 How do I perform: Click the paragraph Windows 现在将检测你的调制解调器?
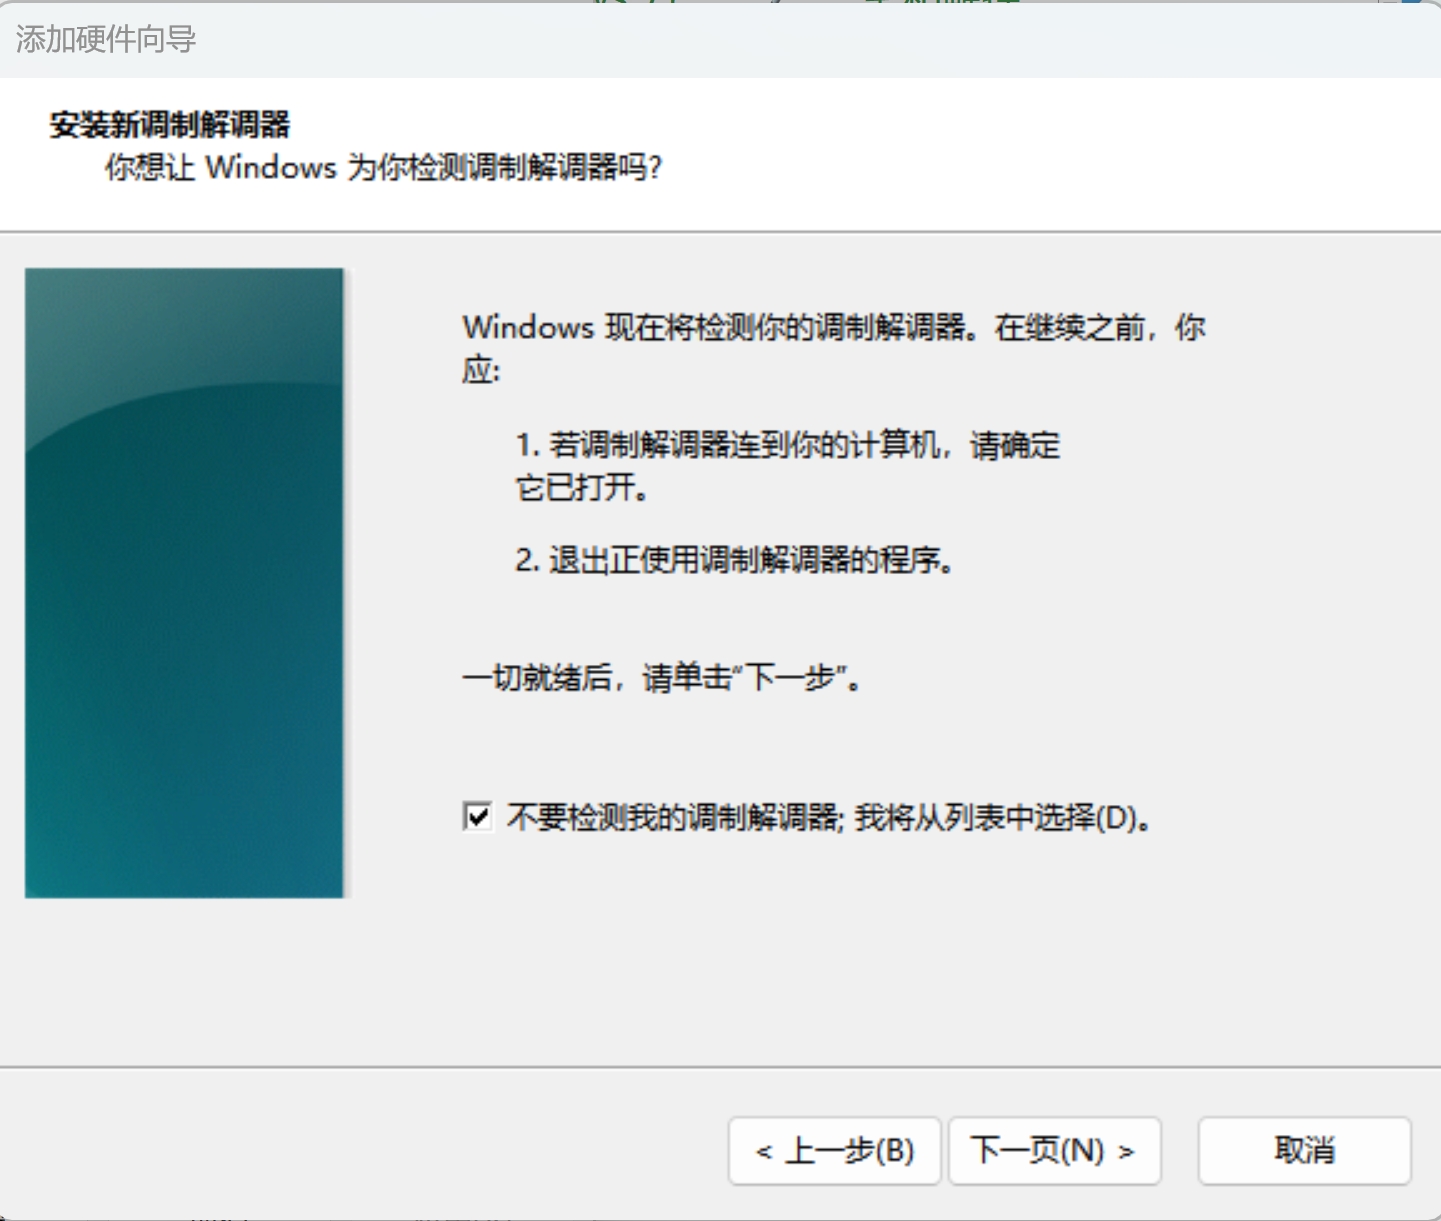tap(834, 348)
